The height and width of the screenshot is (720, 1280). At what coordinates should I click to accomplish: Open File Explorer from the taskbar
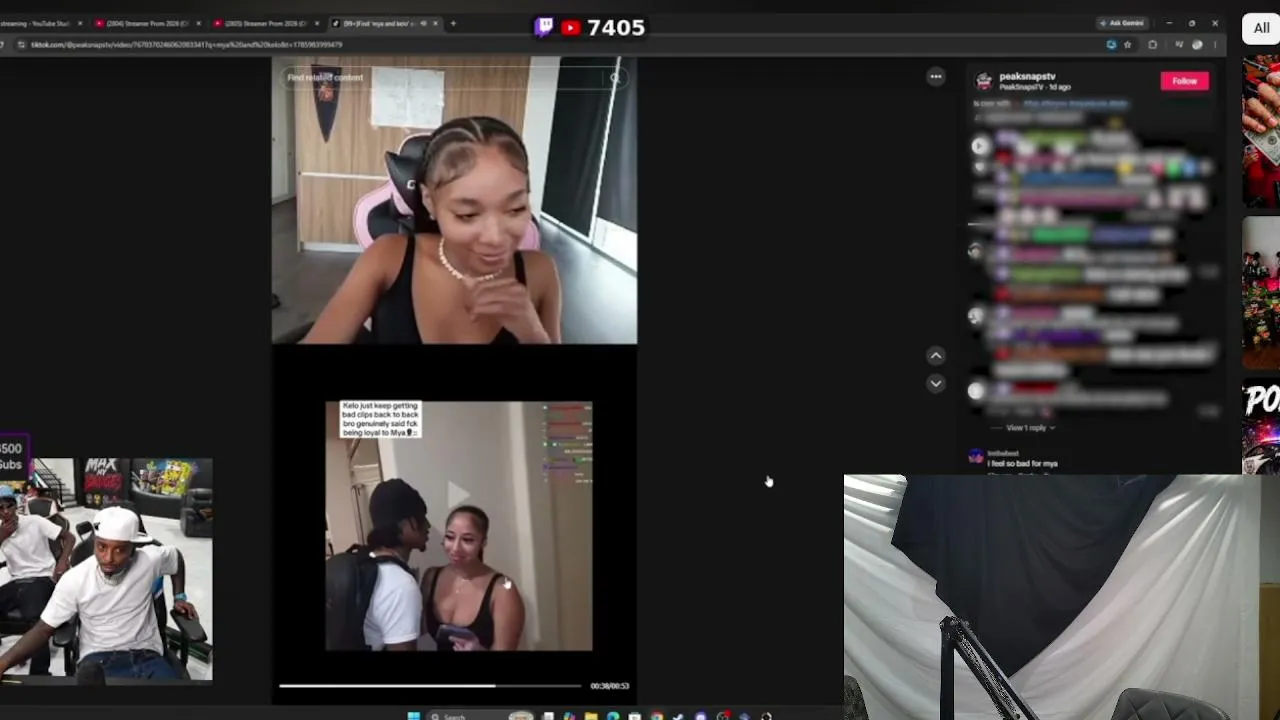click(x=591, y=716)
